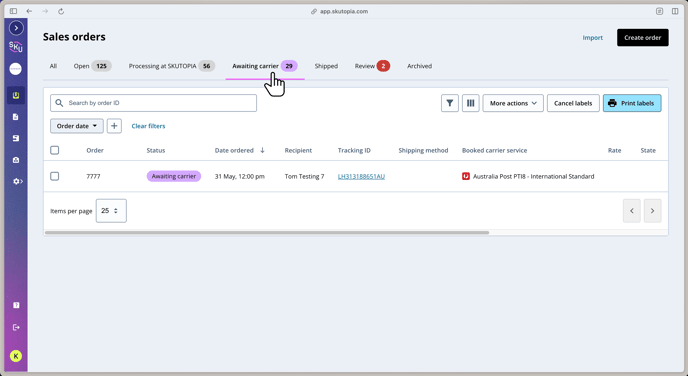Click recipient Tom Testing 7
Viewport: 688px width, 376px height.
(305, 176)
